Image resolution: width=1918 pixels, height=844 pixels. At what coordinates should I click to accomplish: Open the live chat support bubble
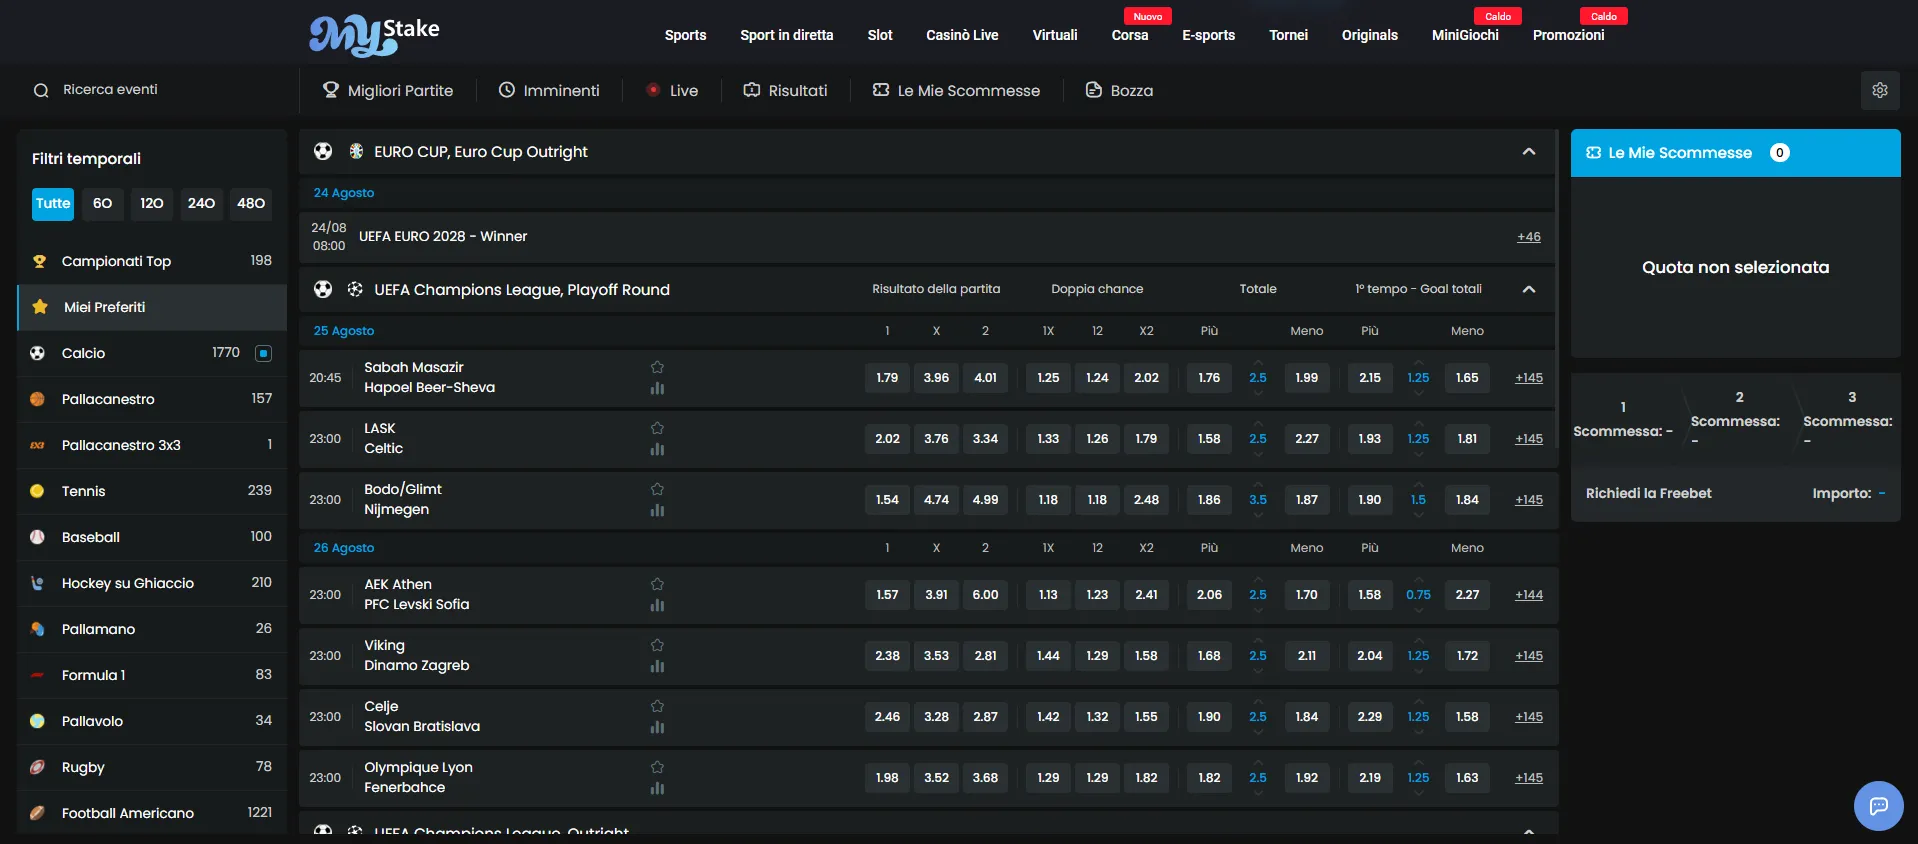[1878, 805]
